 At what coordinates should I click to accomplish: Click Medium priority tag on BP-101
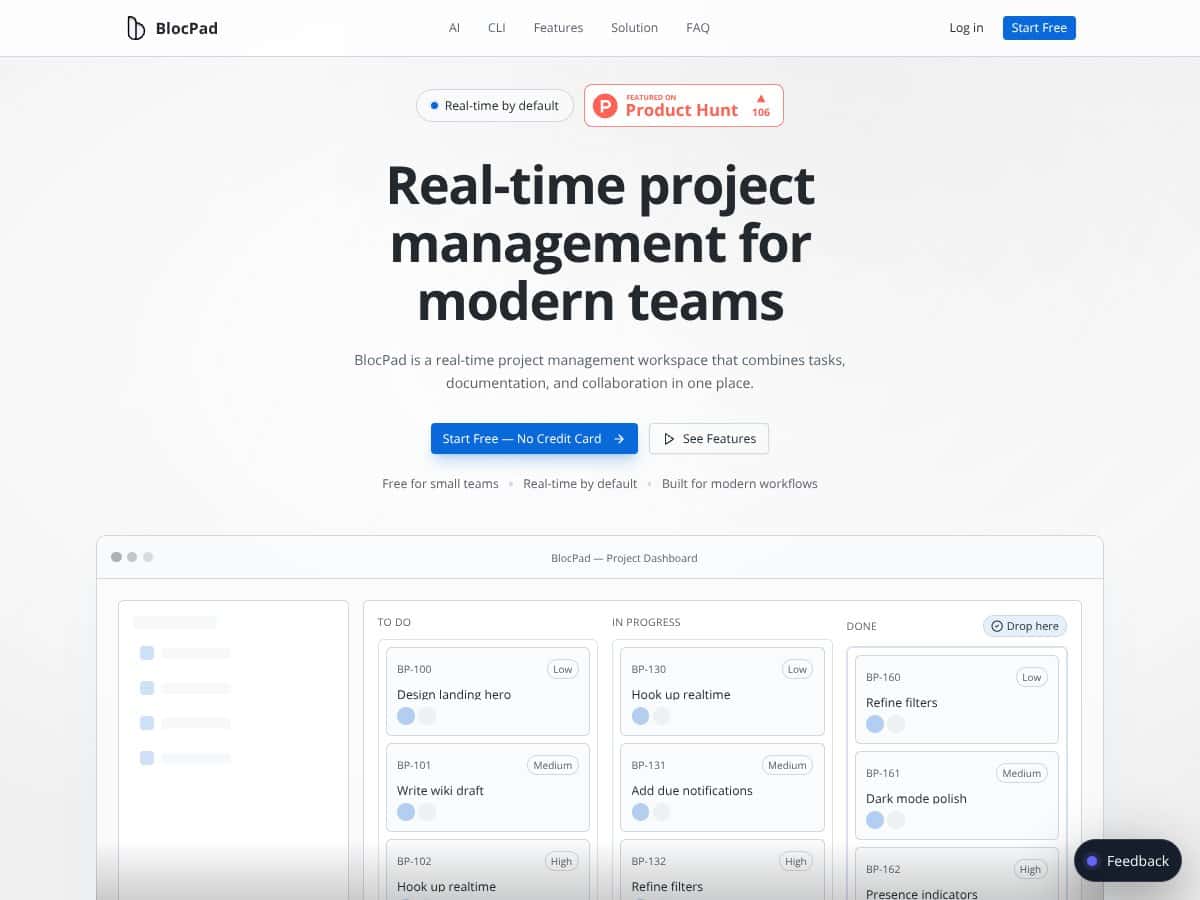pos(552,765)
